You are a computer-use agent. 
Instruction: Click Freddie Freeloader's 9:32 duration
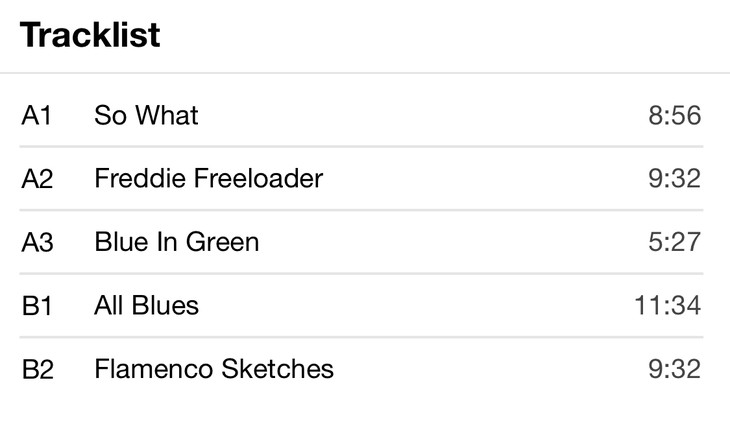coord(674,179)
